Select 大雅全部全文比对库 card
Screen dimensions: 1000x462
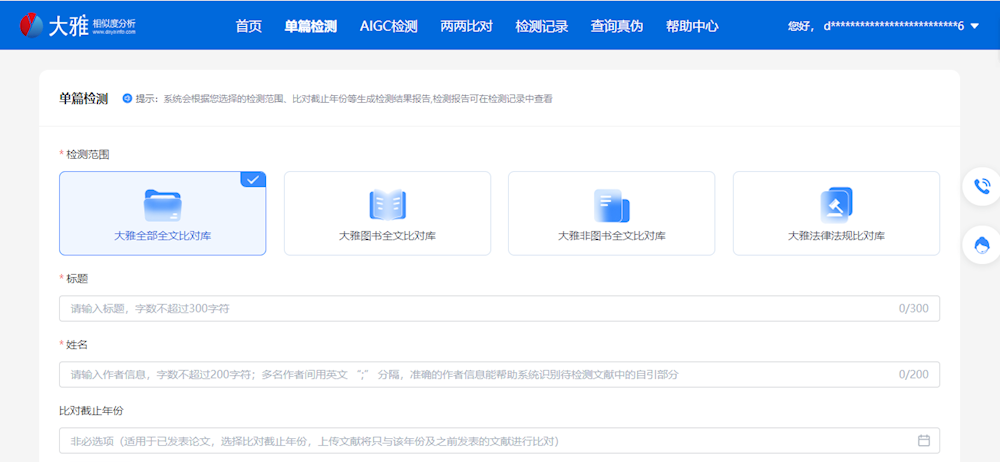click(x=163, y=213)
